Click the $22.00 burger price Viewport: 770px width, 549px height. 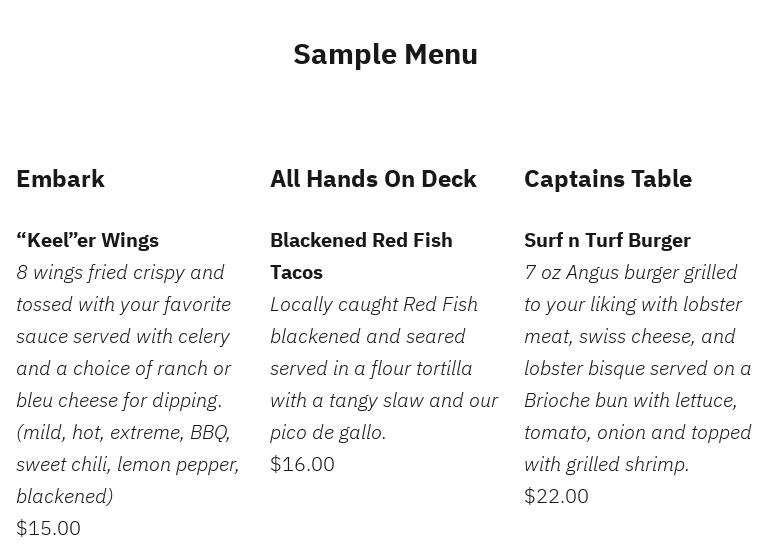tap(556, 496)
